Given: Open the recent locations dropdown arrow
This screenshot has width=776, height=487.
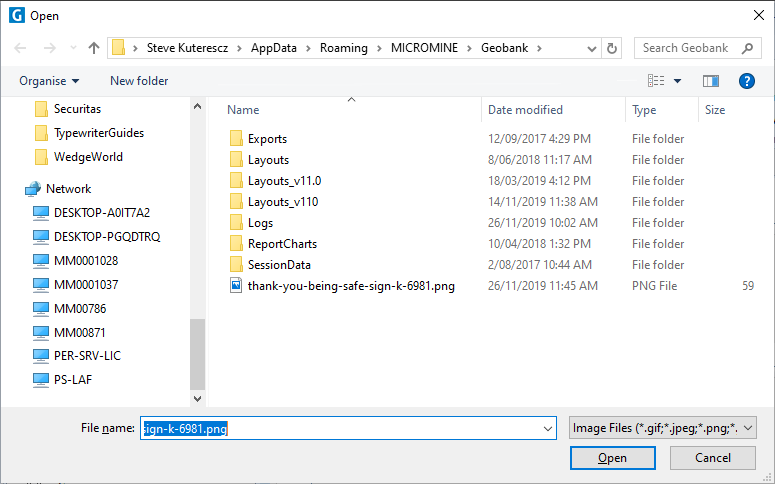Looking at the screenshot, I should (x=73, y=48).
